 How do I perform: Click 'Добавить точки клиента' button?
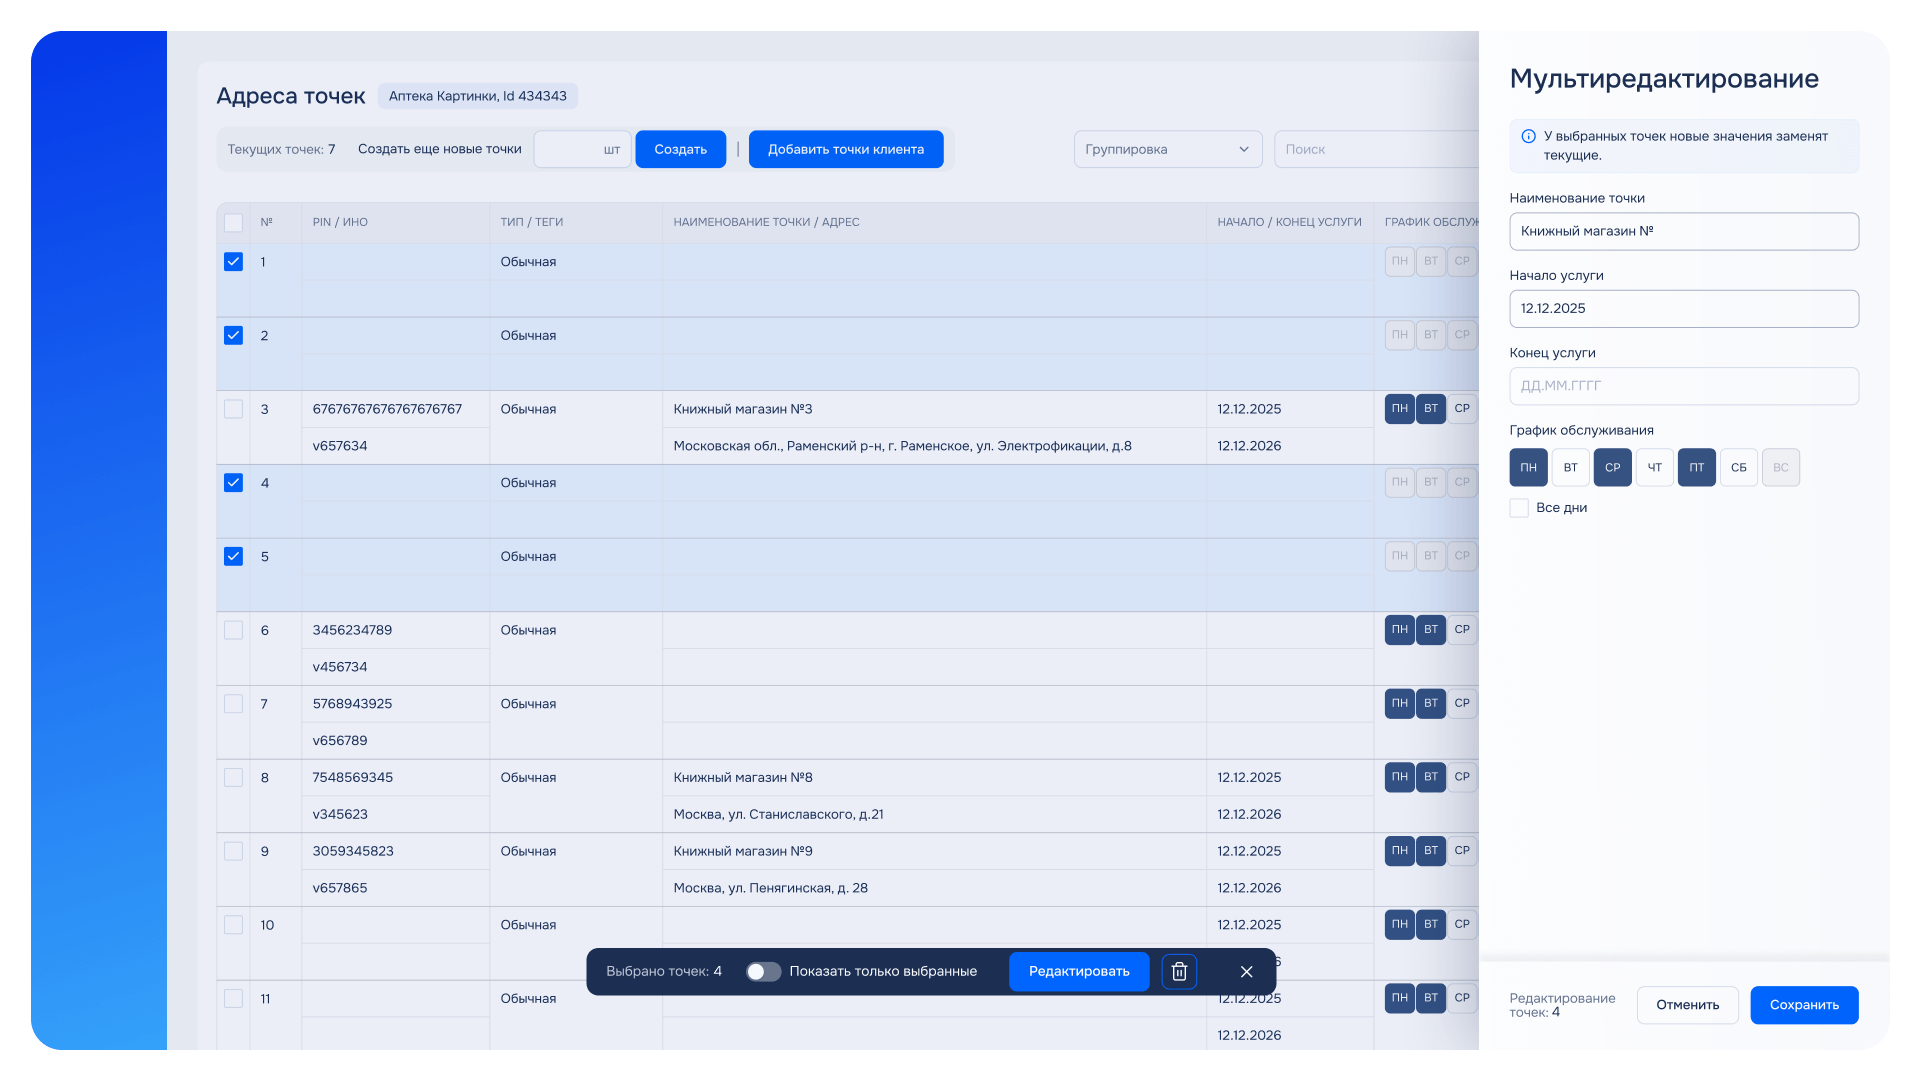point(845,149)
